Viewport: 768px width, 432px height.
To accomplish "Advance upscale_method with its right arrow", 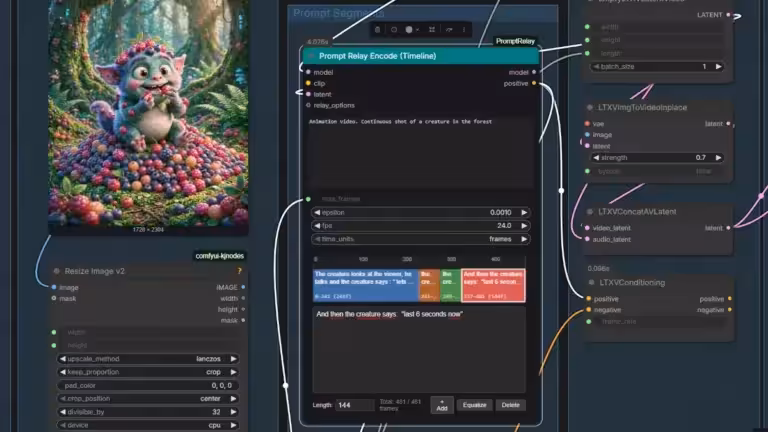I will coord(233,359).
